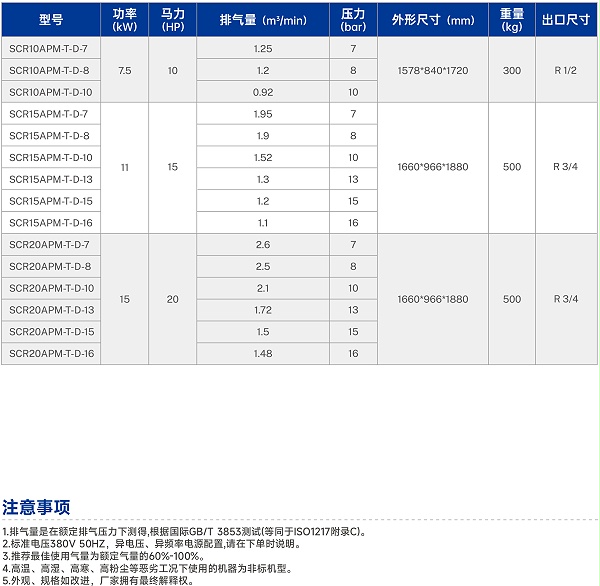Select the 出口尺寸 column header
600x586 pixels.
[x=565, y=20]
